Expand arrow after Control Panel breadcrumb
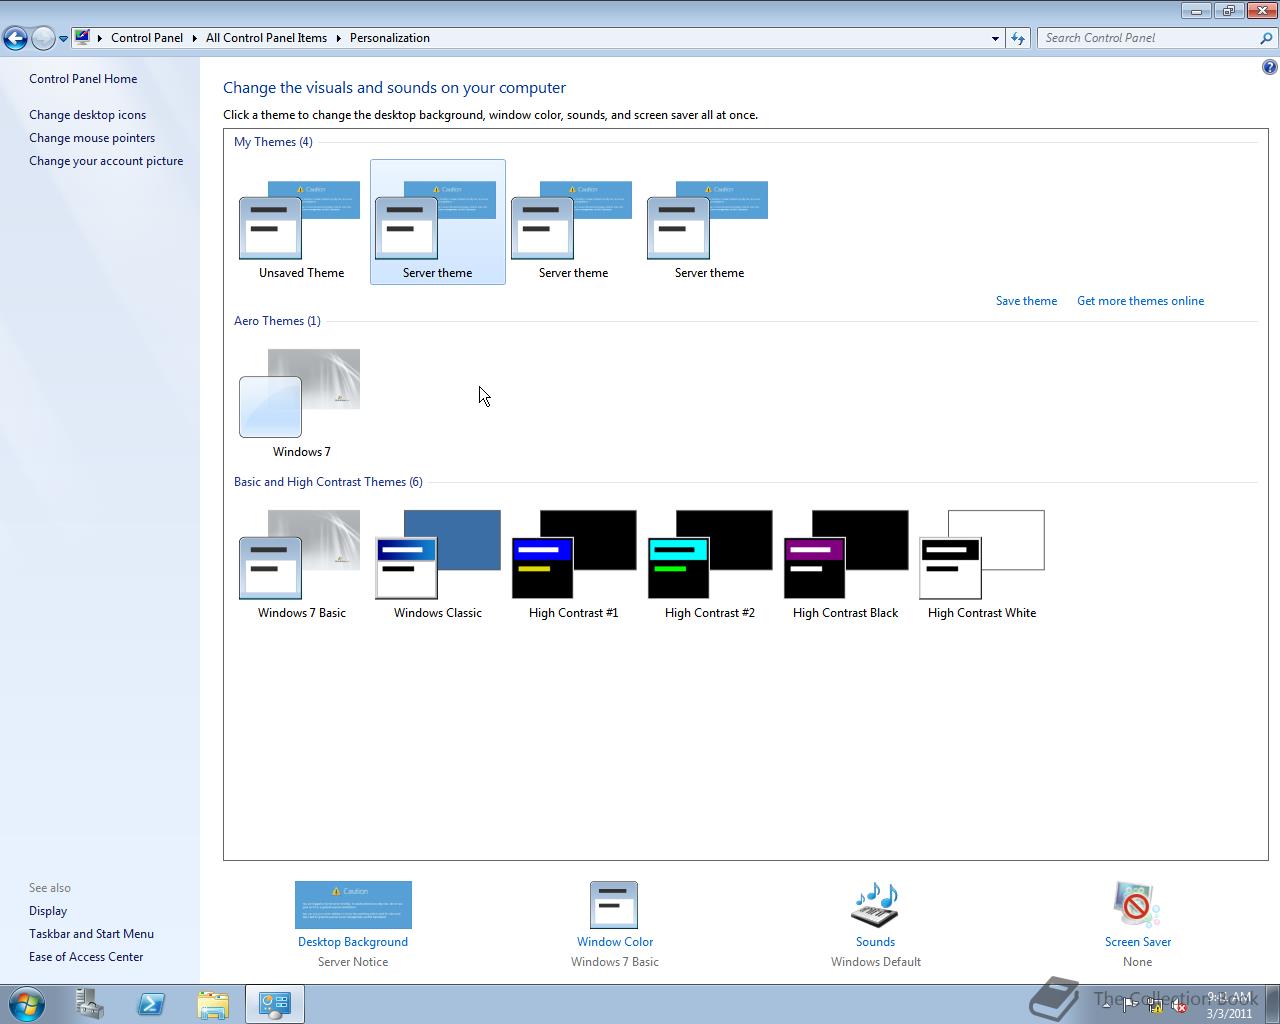Viewport: 1280px width, 1024px height. click(x=194, y=38)
